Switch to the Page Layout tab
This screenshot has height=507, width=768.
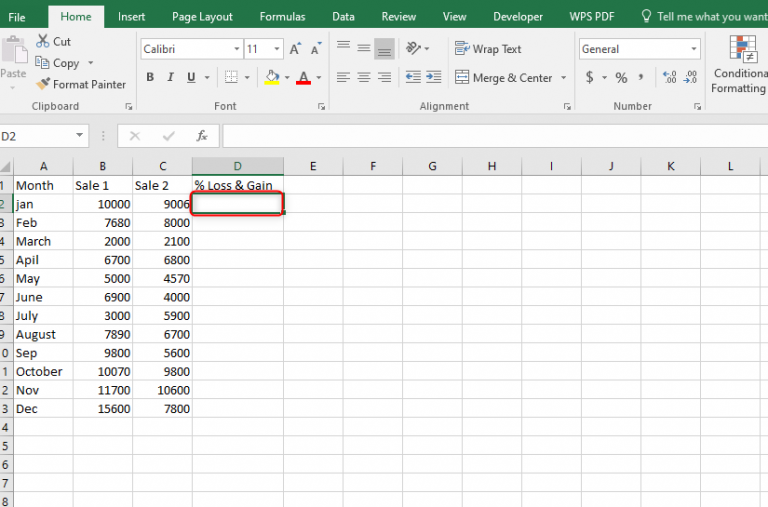click(x=202, y=17)
